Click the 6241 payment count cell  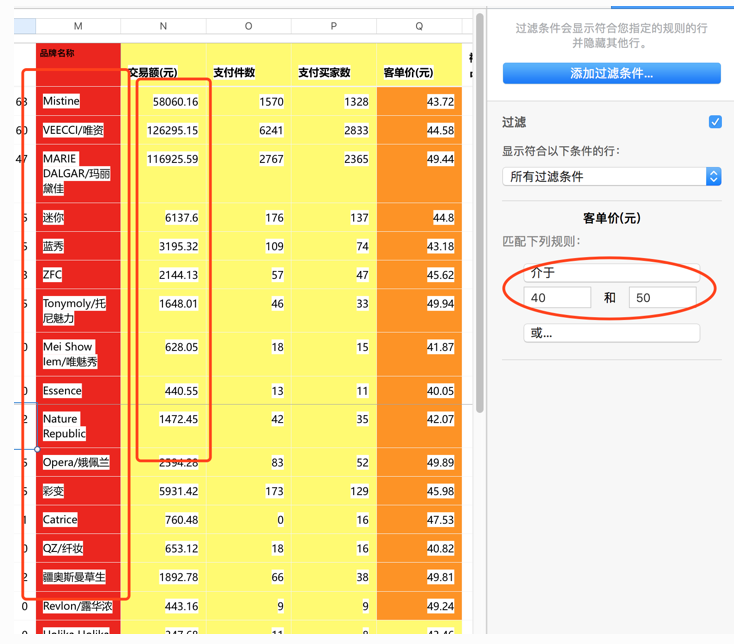pos(249,130)
